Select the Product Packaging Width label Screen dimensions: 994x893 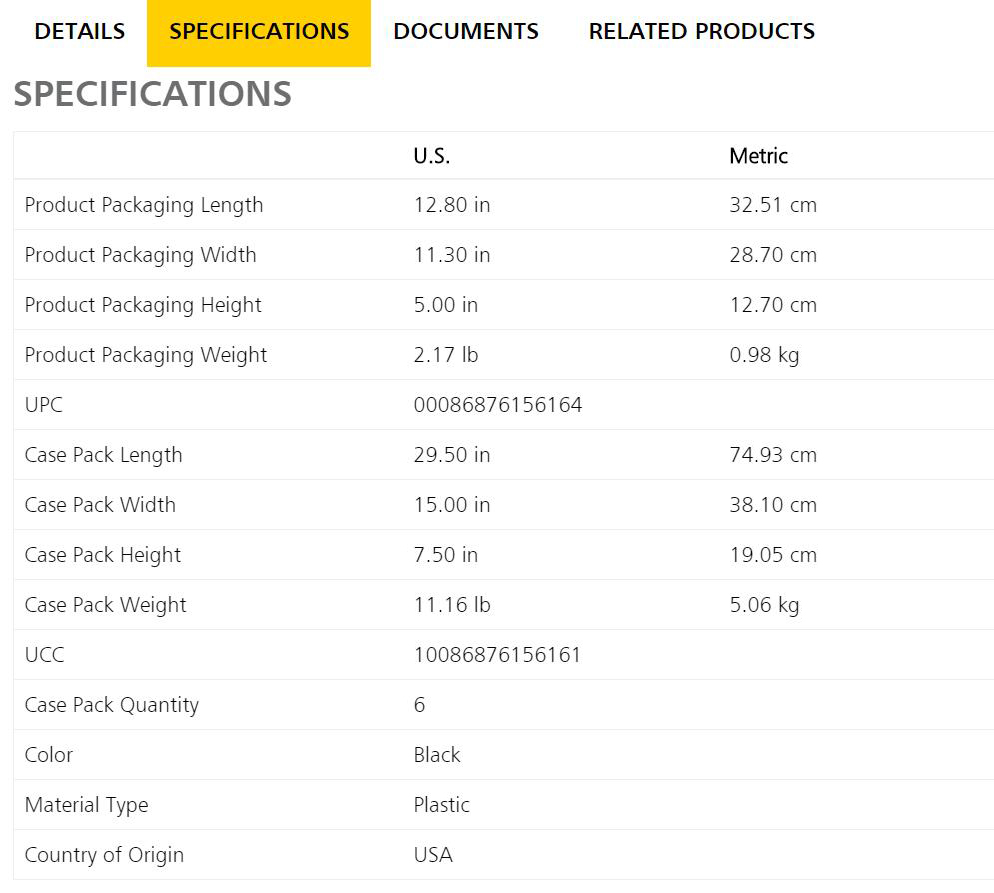coord(140,255)
